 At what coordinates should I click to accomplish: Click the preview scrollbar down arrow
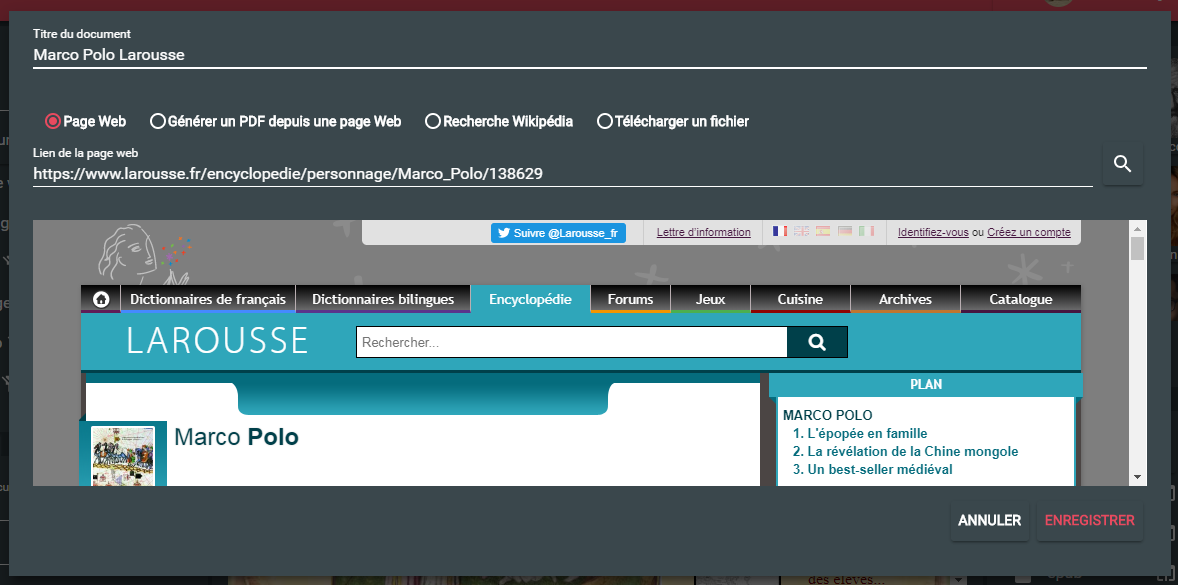(1137, 477)
